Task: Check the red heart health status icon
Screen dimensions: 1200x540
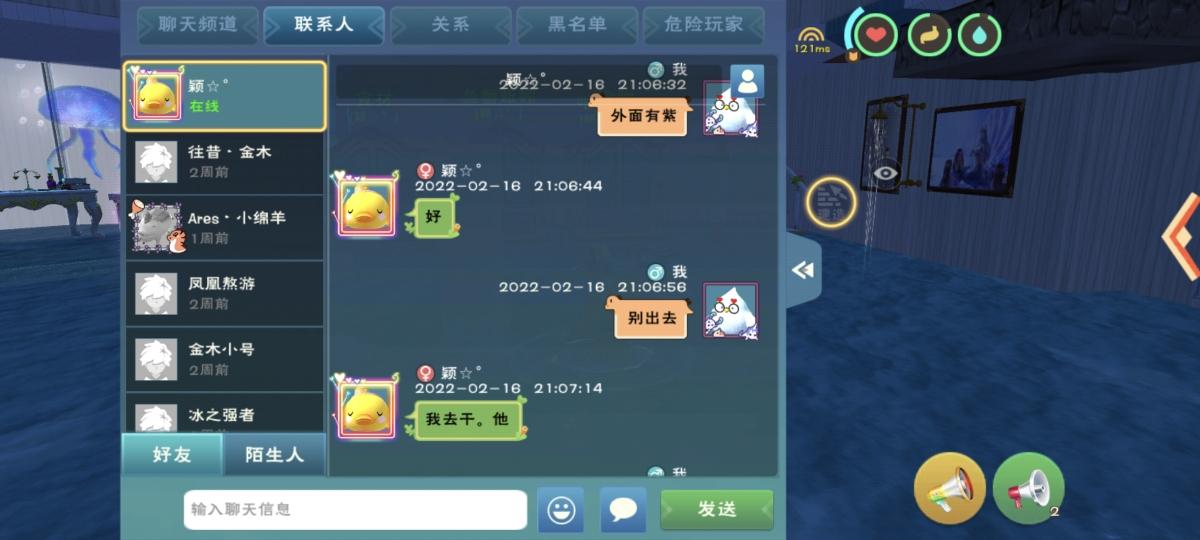Action: [876, 35]
